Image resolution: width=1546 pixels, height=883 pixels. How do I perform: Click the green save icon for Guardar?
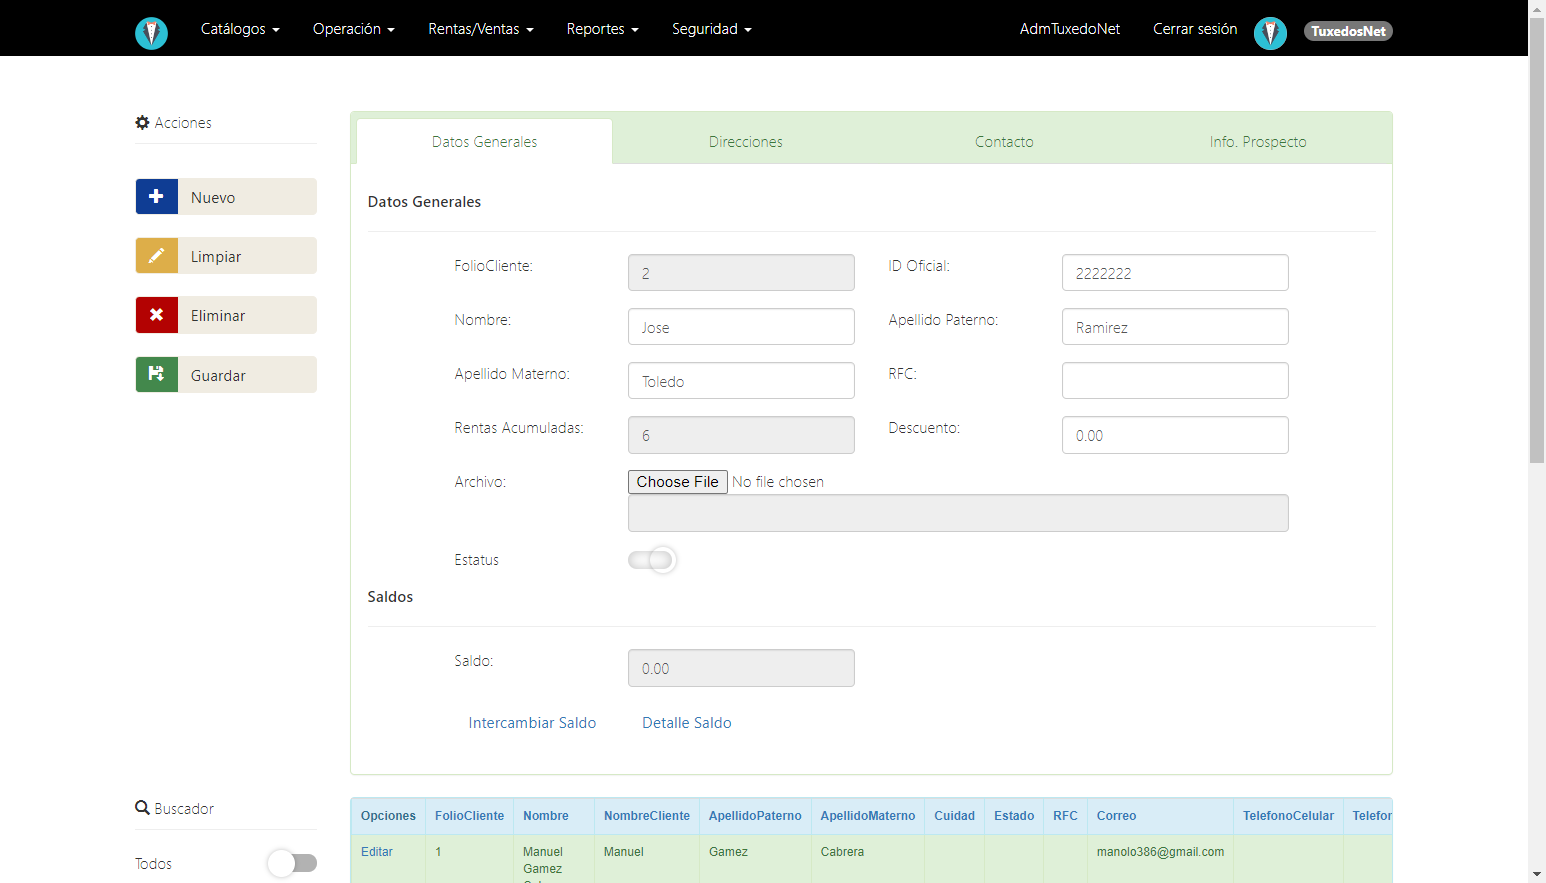[157, 375]
